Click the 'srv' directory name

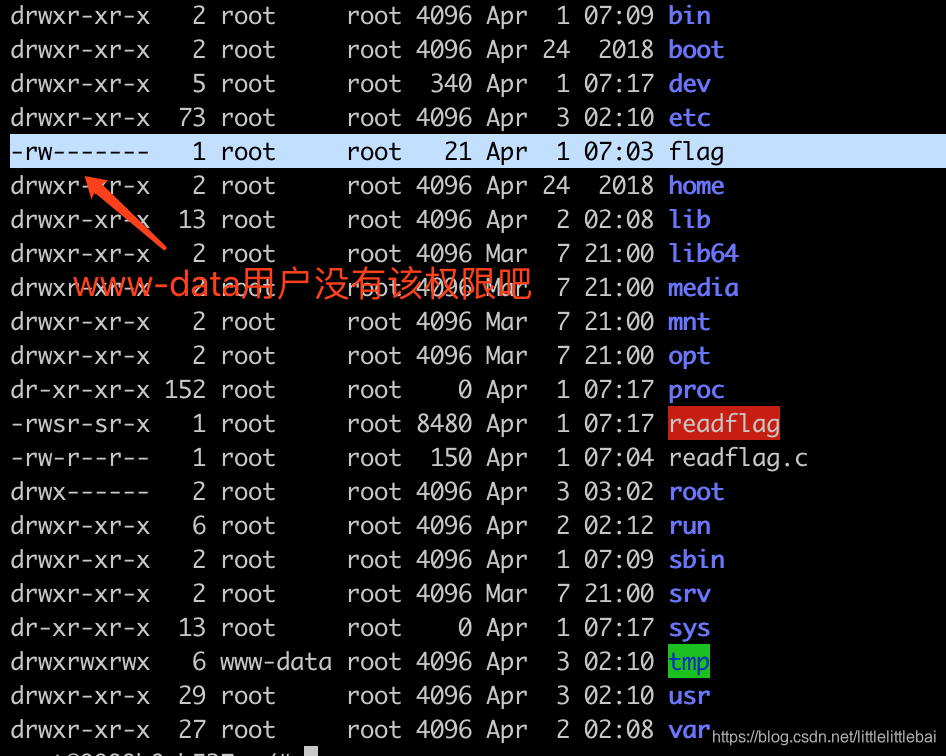(x=689, y=594)
